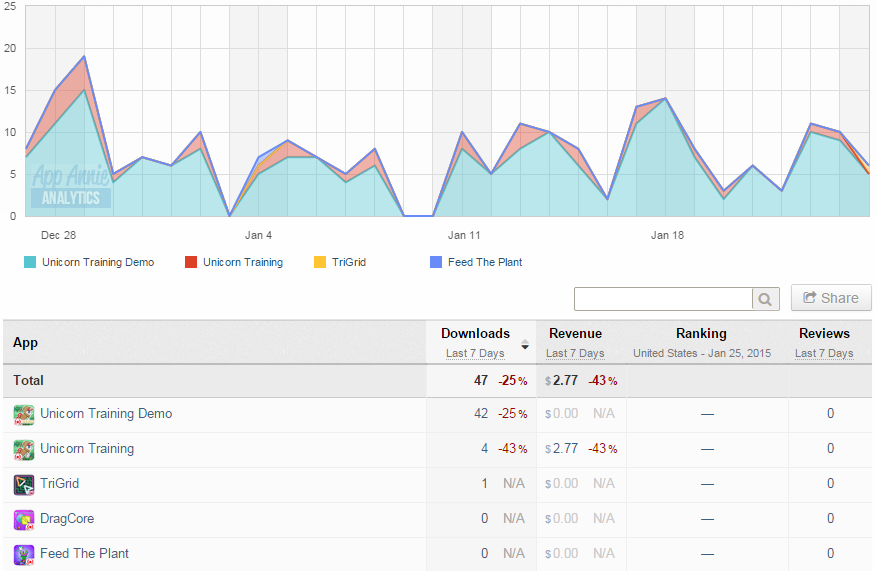Click the Unicorn Training Demo legend label
This screenshot has width=877, height=571.
(98, 262)
